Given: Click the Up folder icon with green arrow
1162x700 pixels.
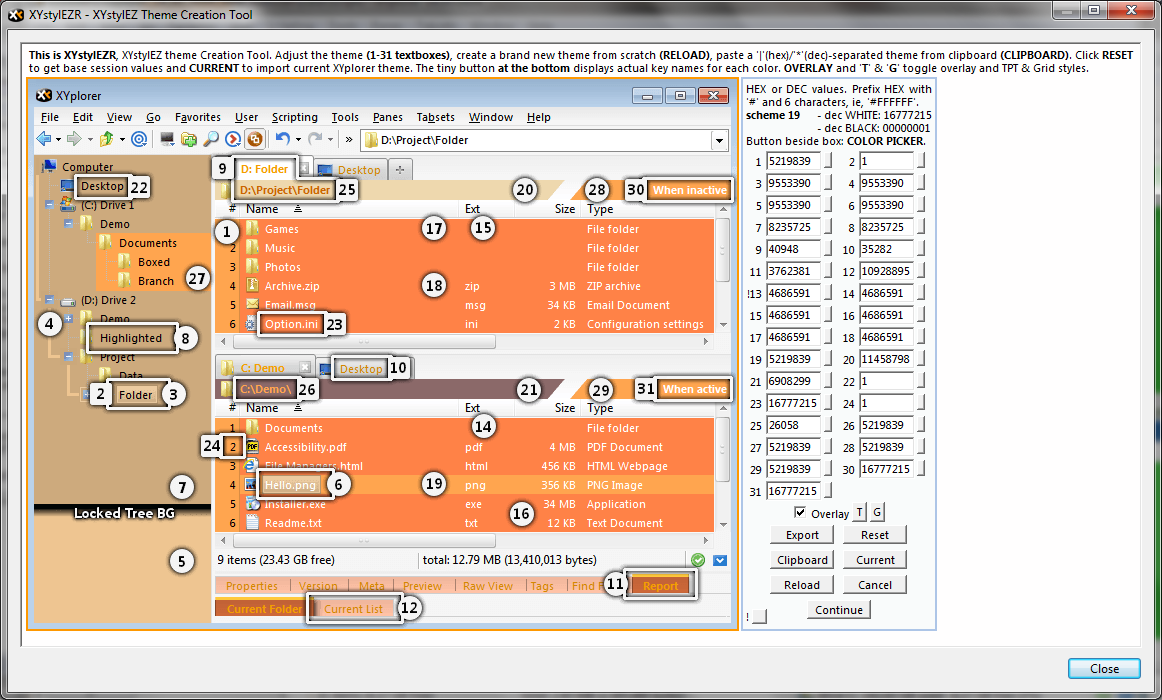Looking at the screenshot, I should 106,139.
